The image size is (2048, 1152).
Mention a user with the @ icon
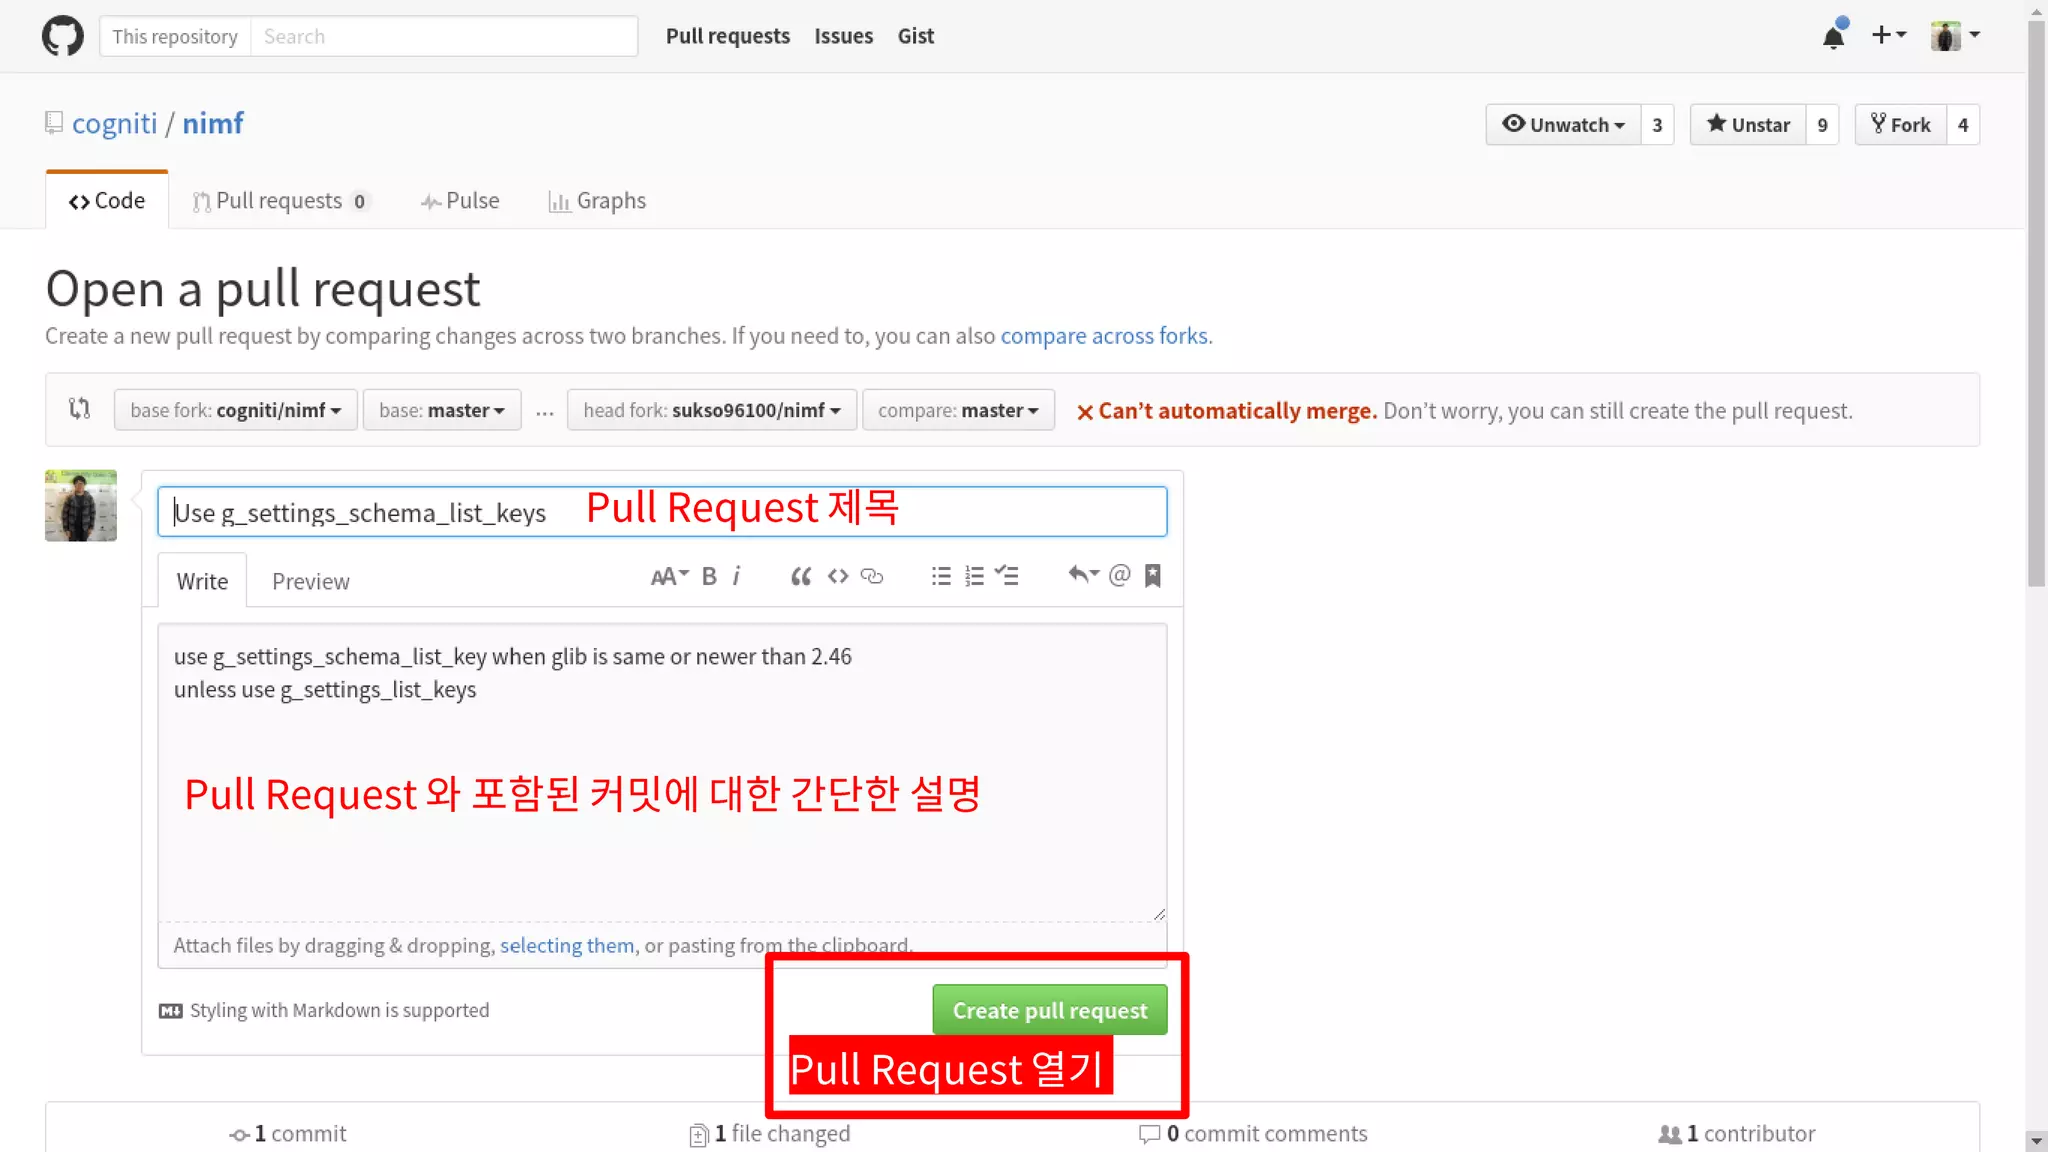pyautogui.click(x=1119, y=575)
